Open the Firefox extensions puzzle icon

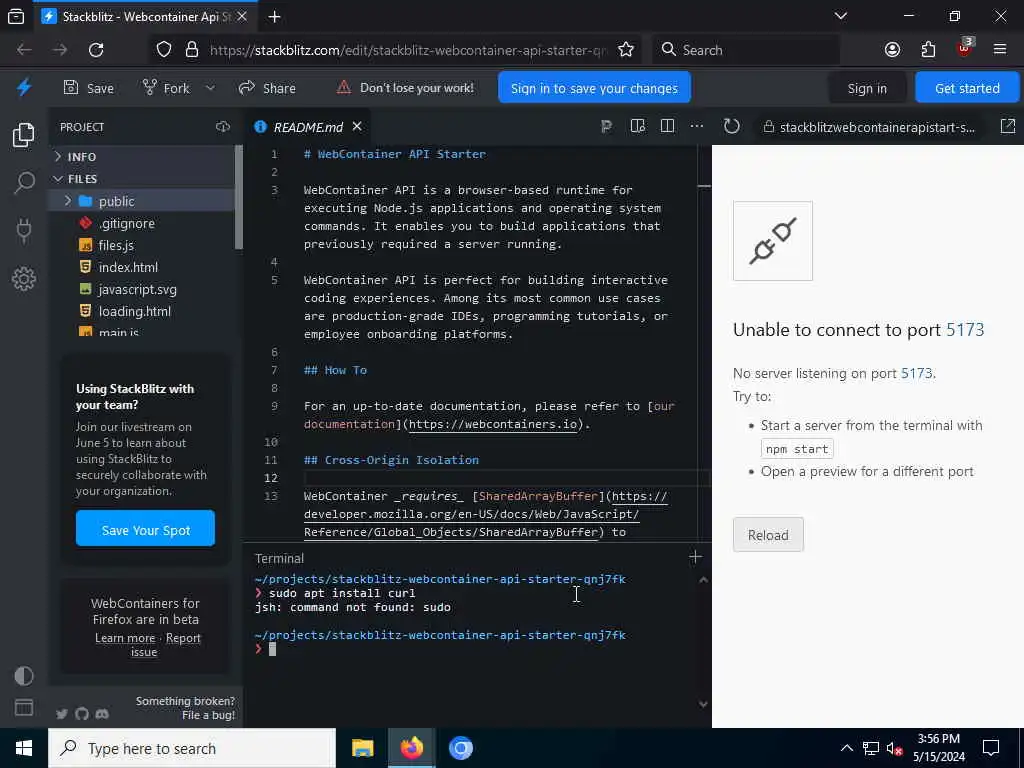[928, 50]
